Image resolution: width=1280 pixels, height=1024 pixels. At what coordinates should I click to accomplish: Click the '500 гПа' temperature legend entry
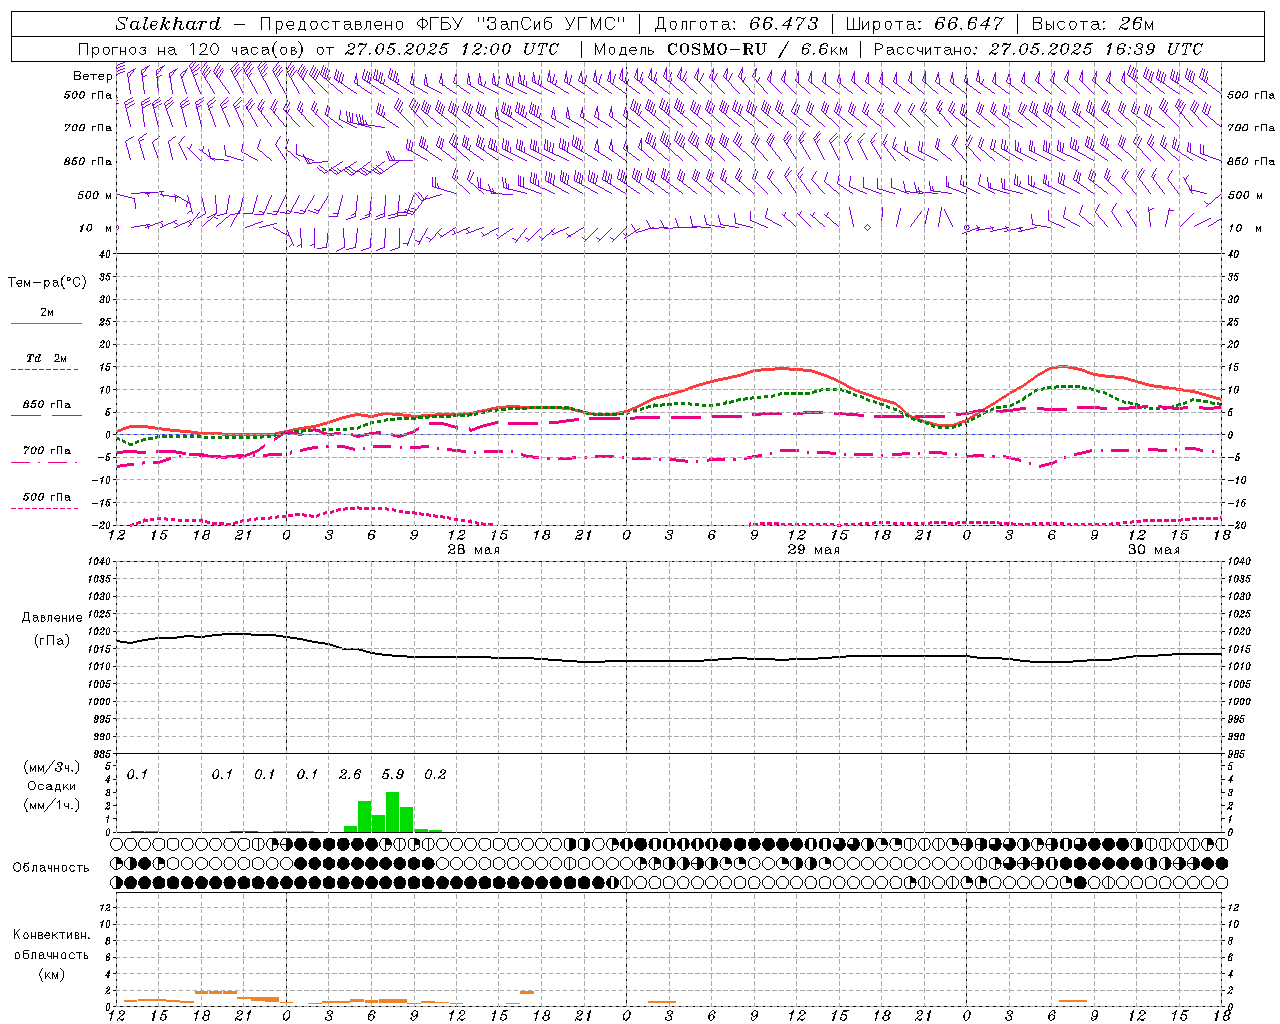coord(47,497)
